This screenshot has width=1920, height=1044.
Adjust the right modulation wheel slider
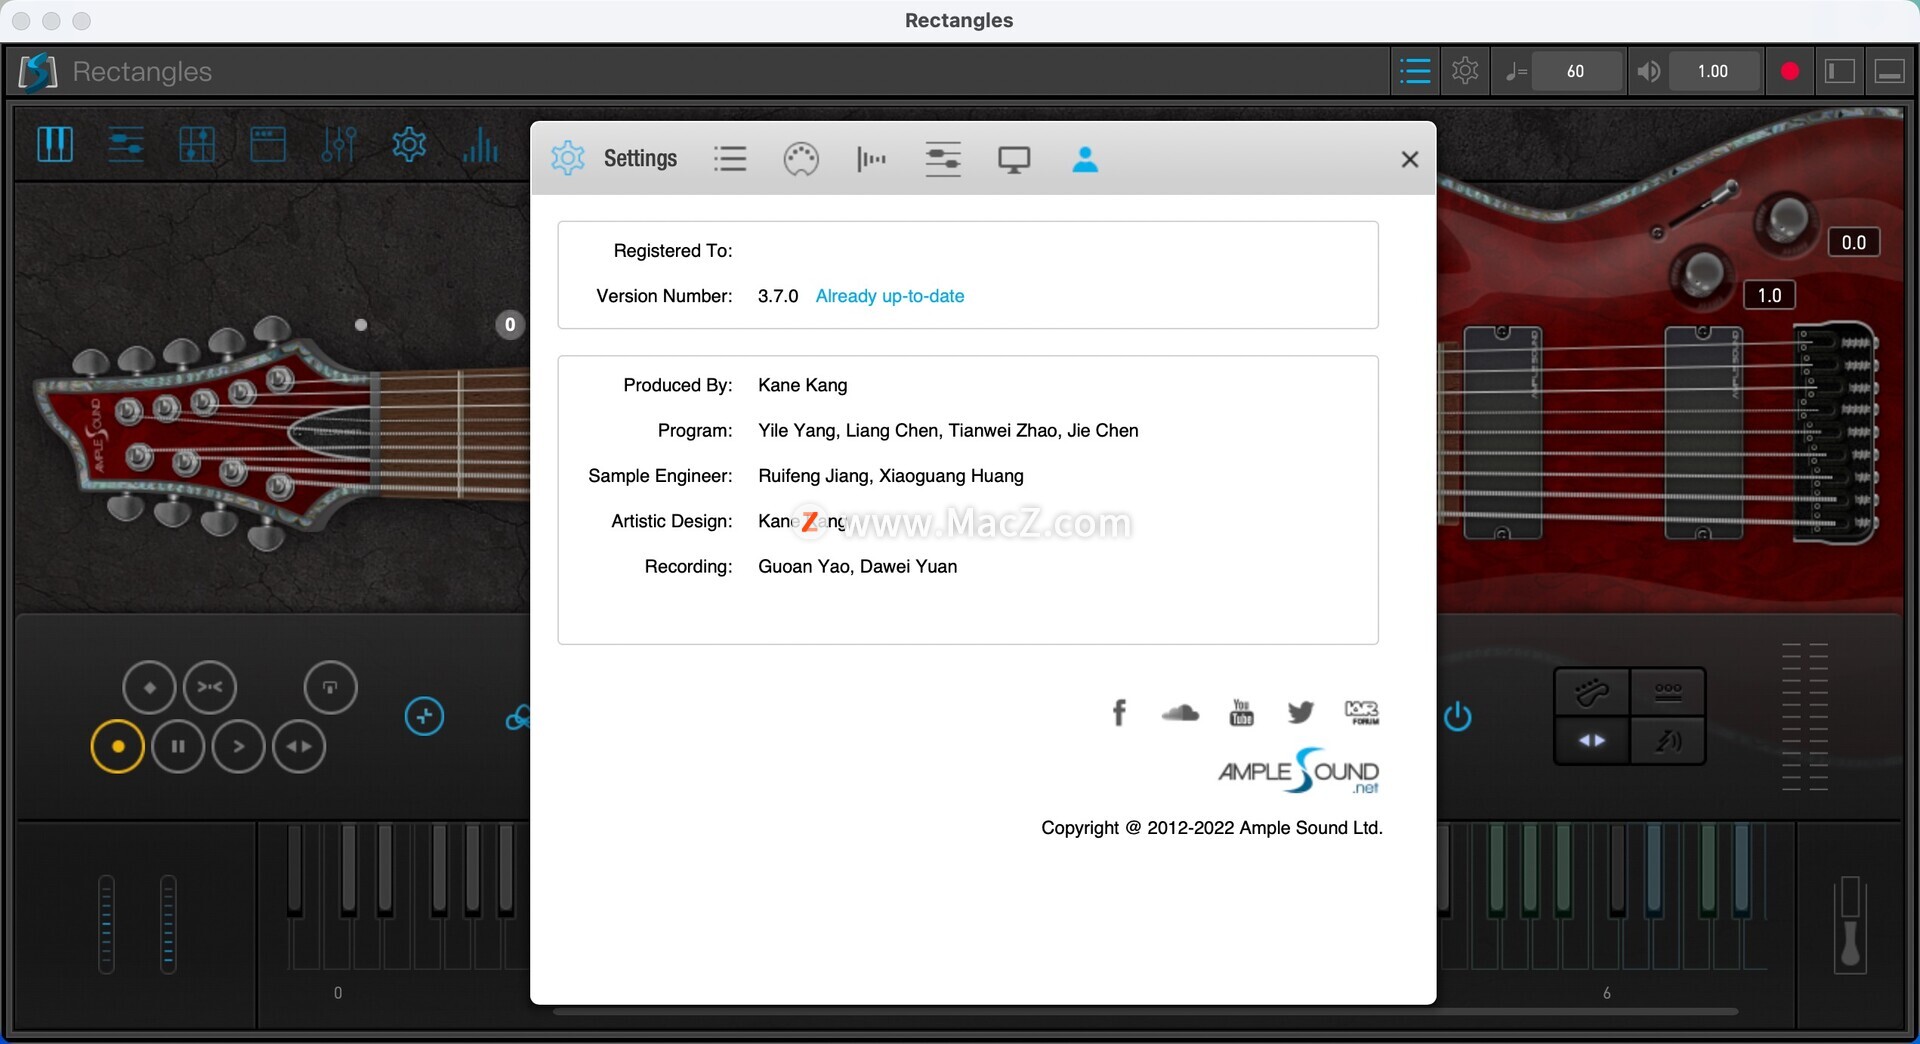[168, 924]
